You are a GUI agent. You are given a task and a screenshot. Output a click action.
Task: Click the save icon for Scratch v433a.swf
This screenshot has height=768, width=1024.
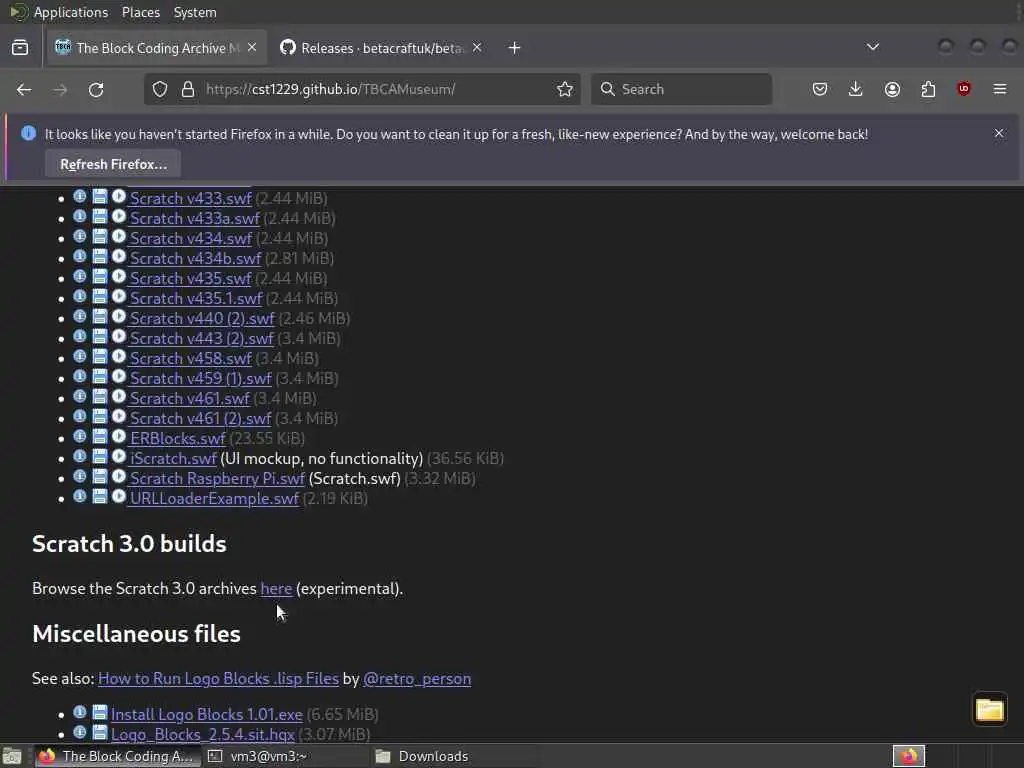click(x=99, y=217)
